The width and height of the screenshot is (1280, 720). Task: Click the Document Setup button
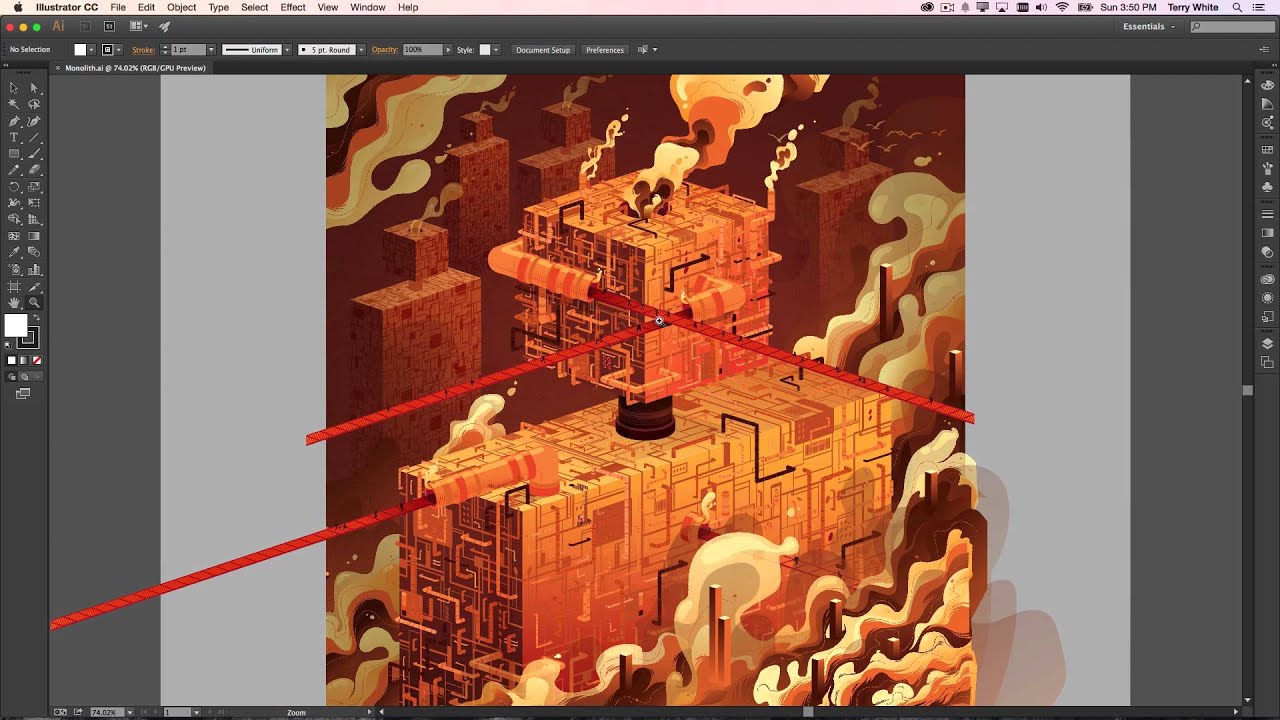coord(543,50)
